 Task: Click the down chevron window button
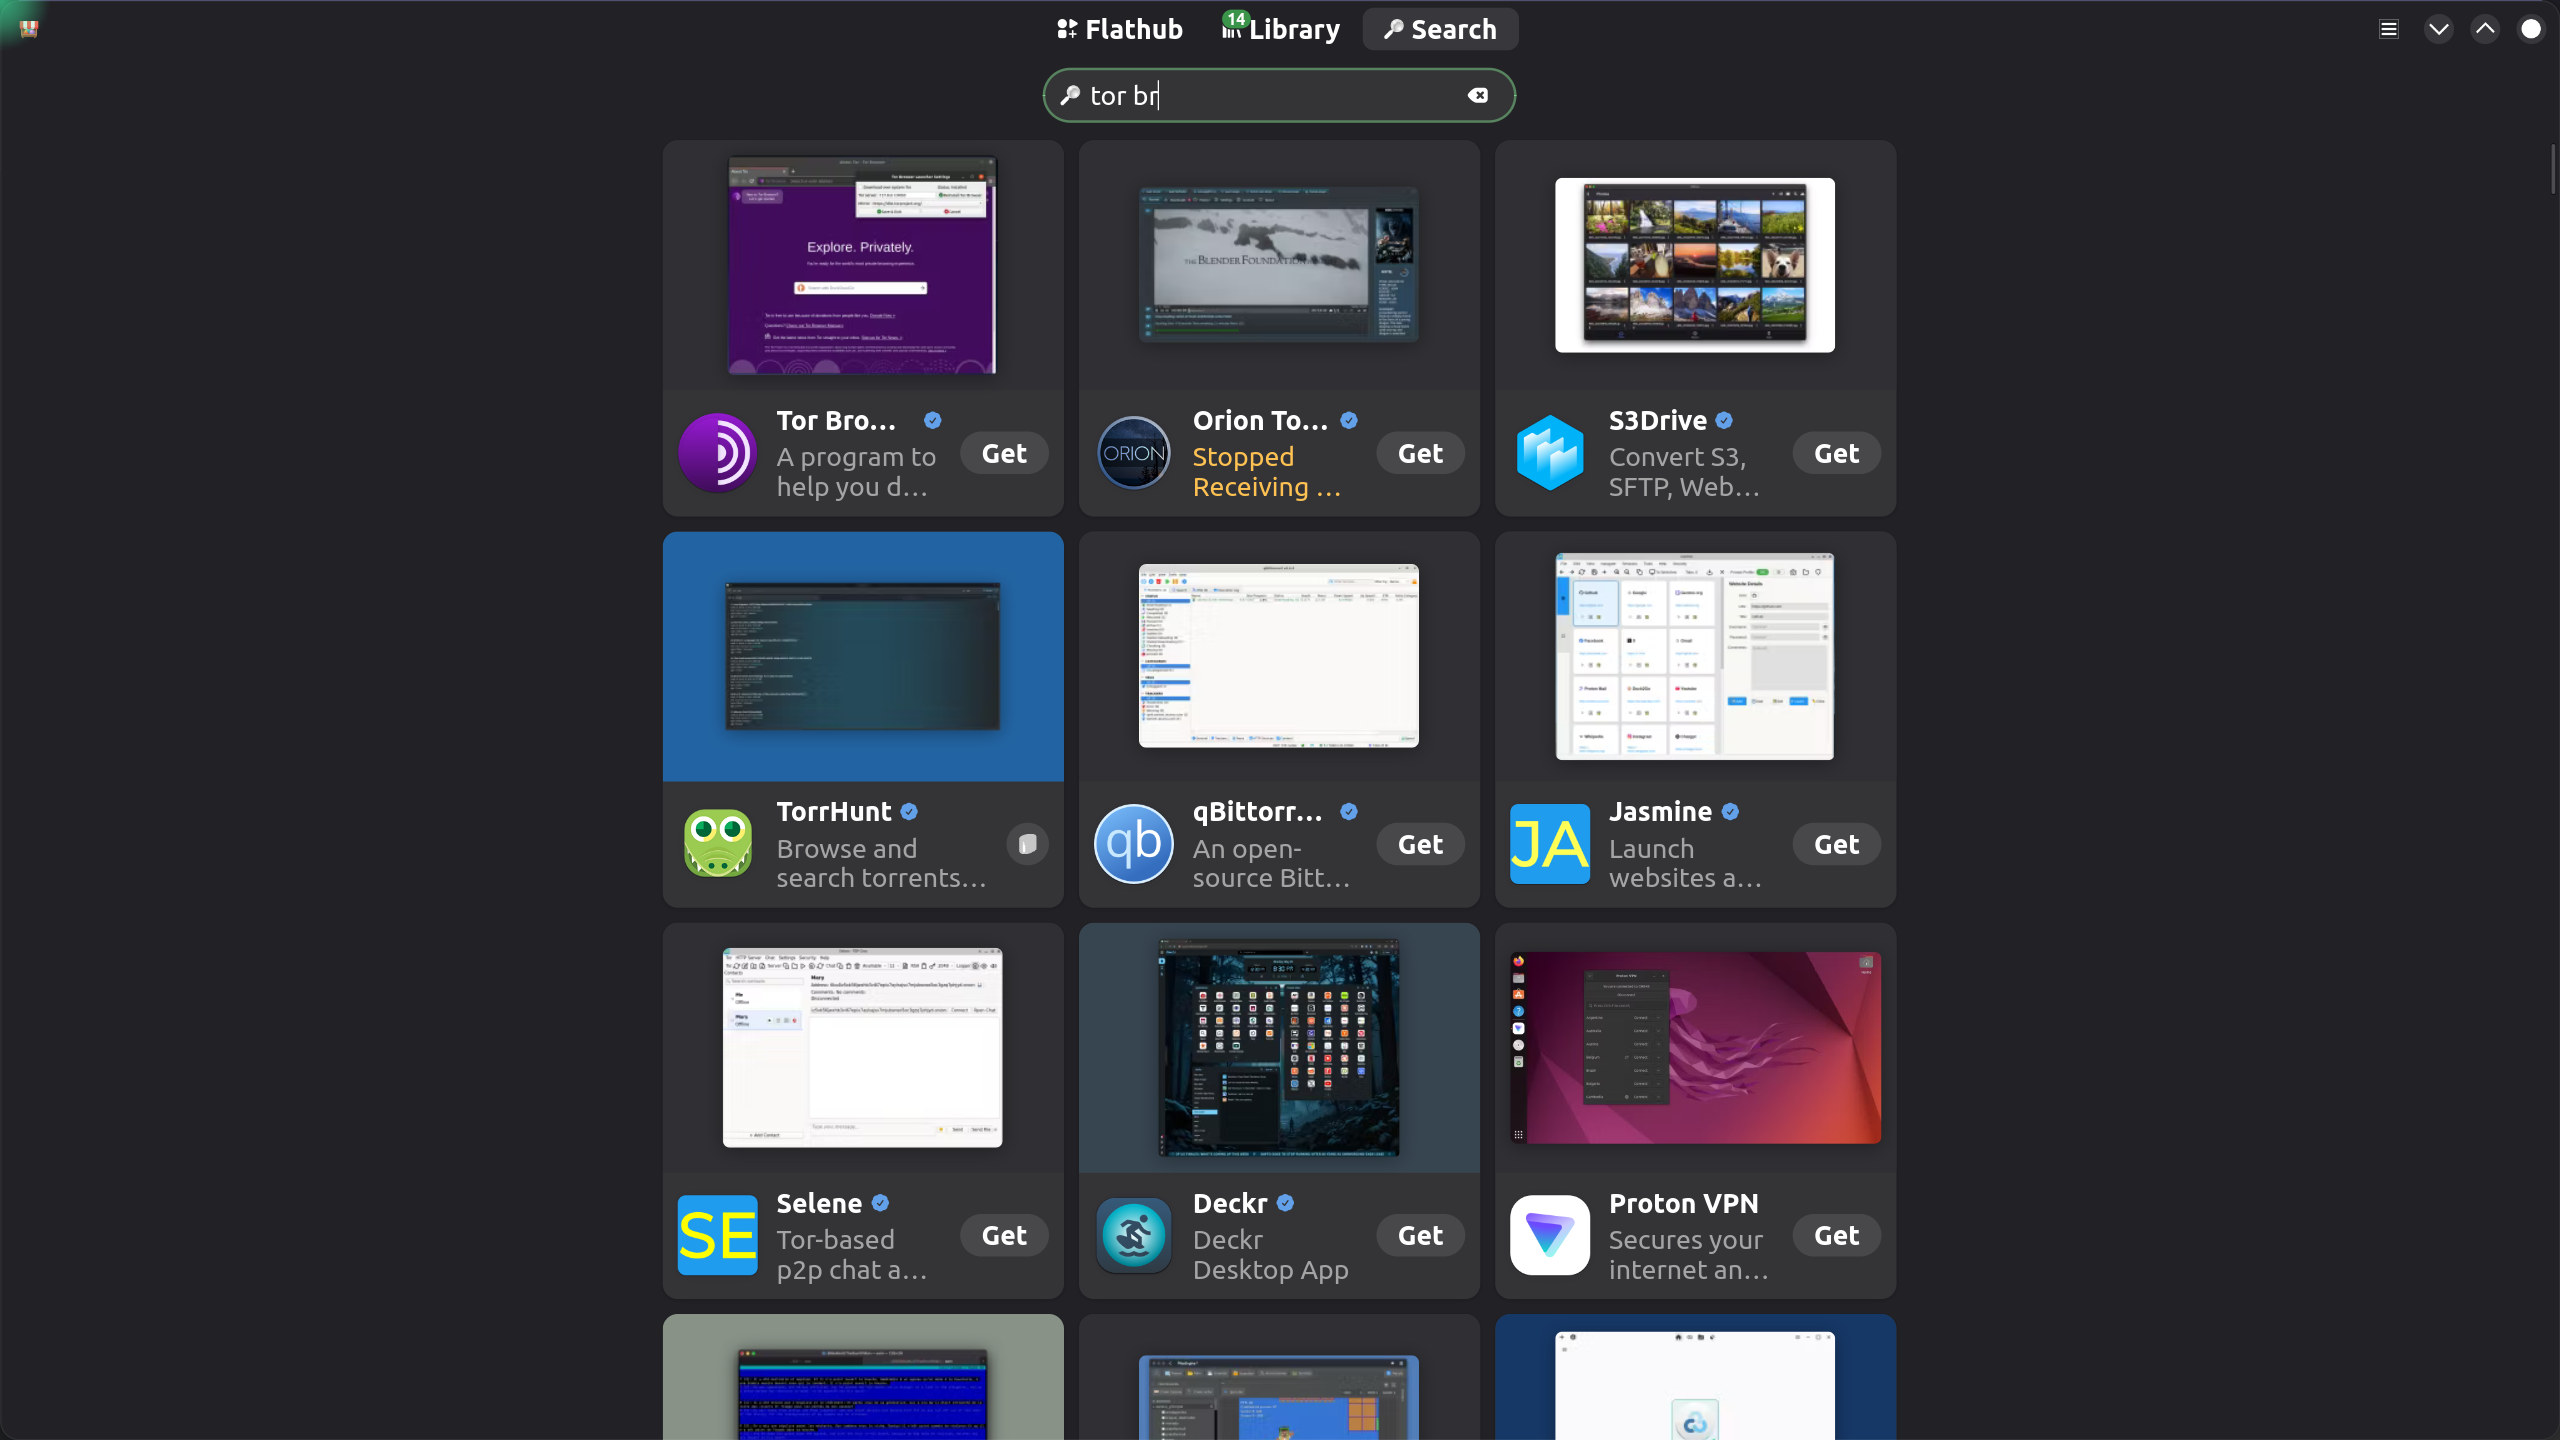click(x=2439, y=29)
